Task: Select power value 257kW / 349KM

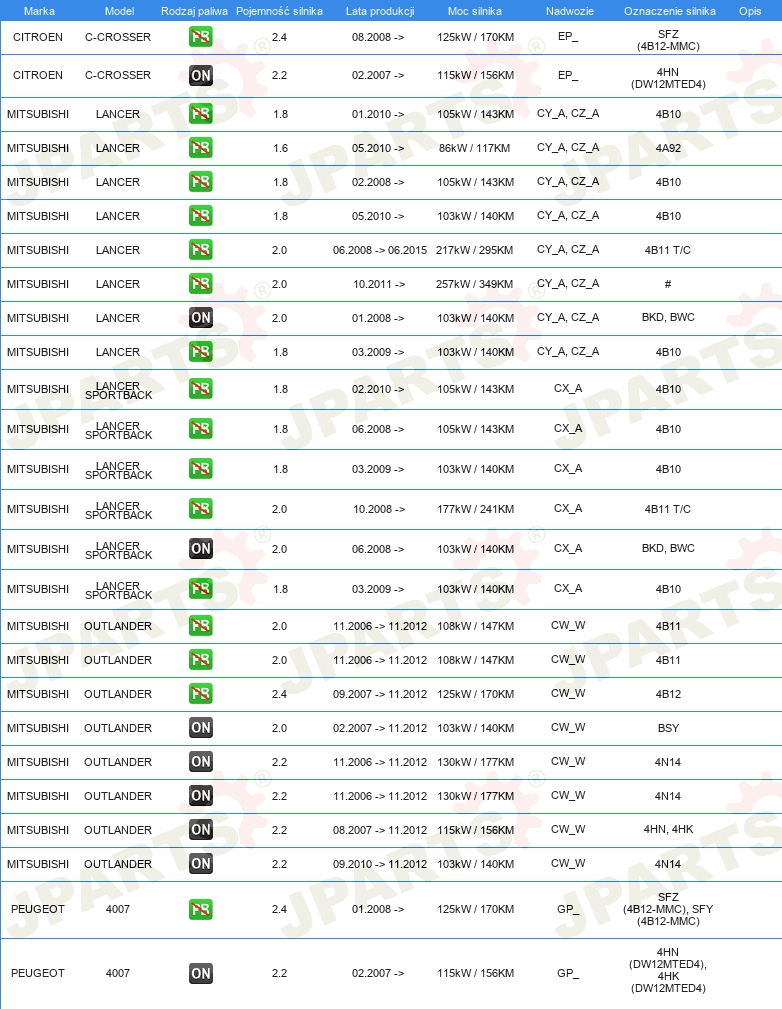Action: [x=474, y=284]
